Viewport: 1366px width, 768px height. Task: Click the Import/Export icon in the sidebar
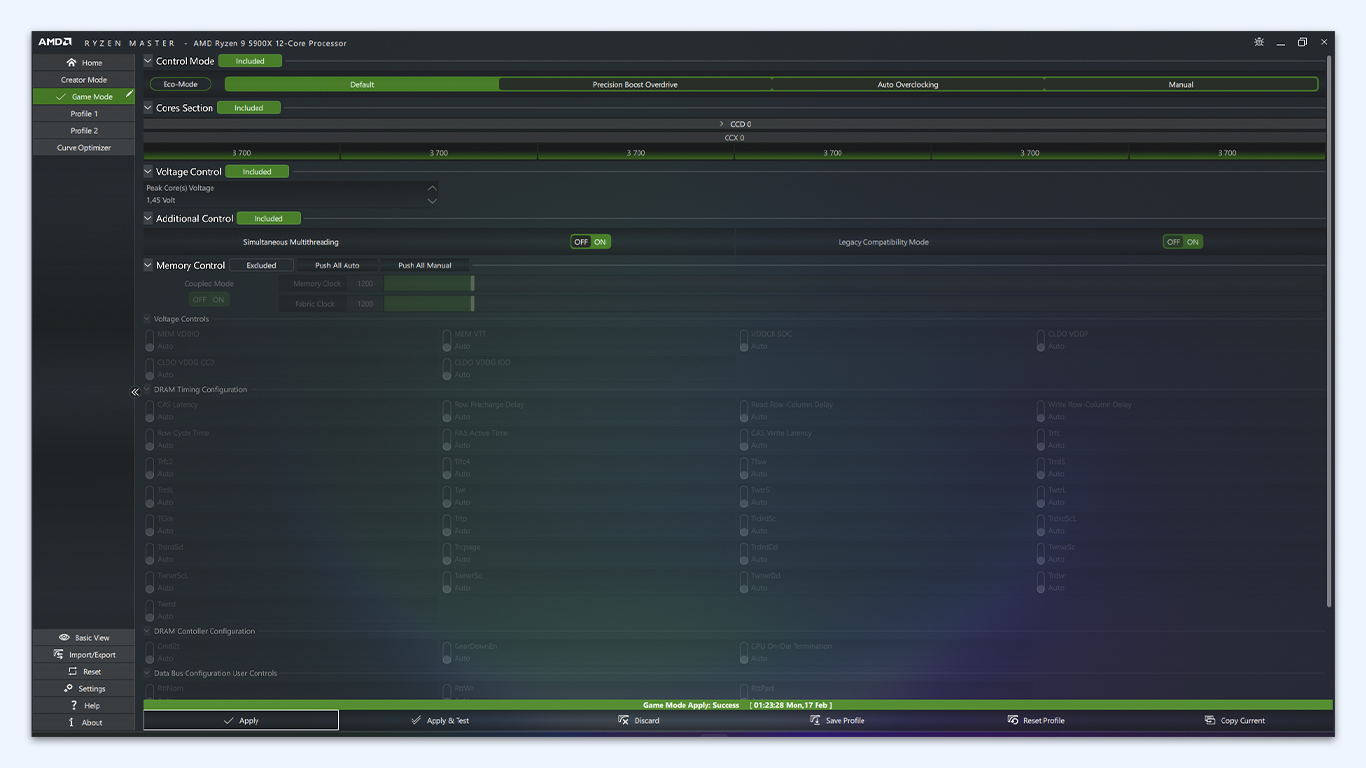click(59, 654)
